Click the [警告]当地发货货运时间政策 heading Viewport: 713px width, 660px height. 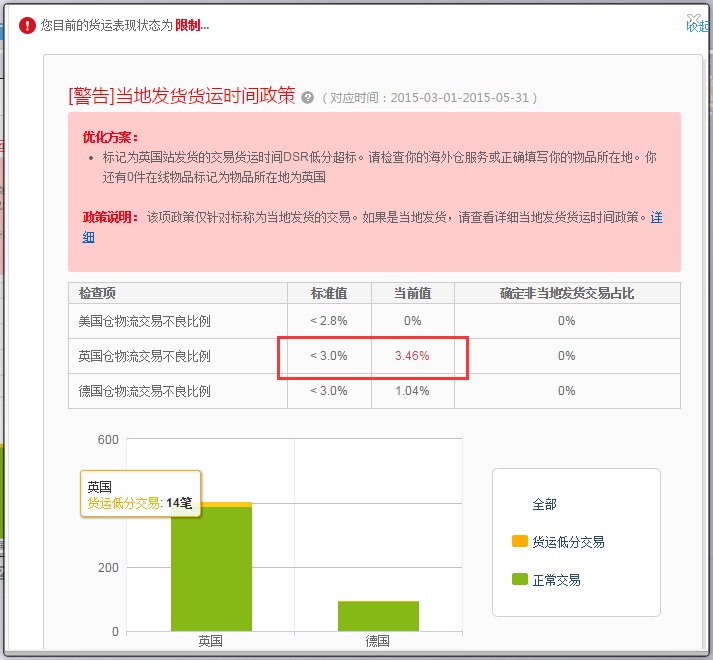[182, 96]
